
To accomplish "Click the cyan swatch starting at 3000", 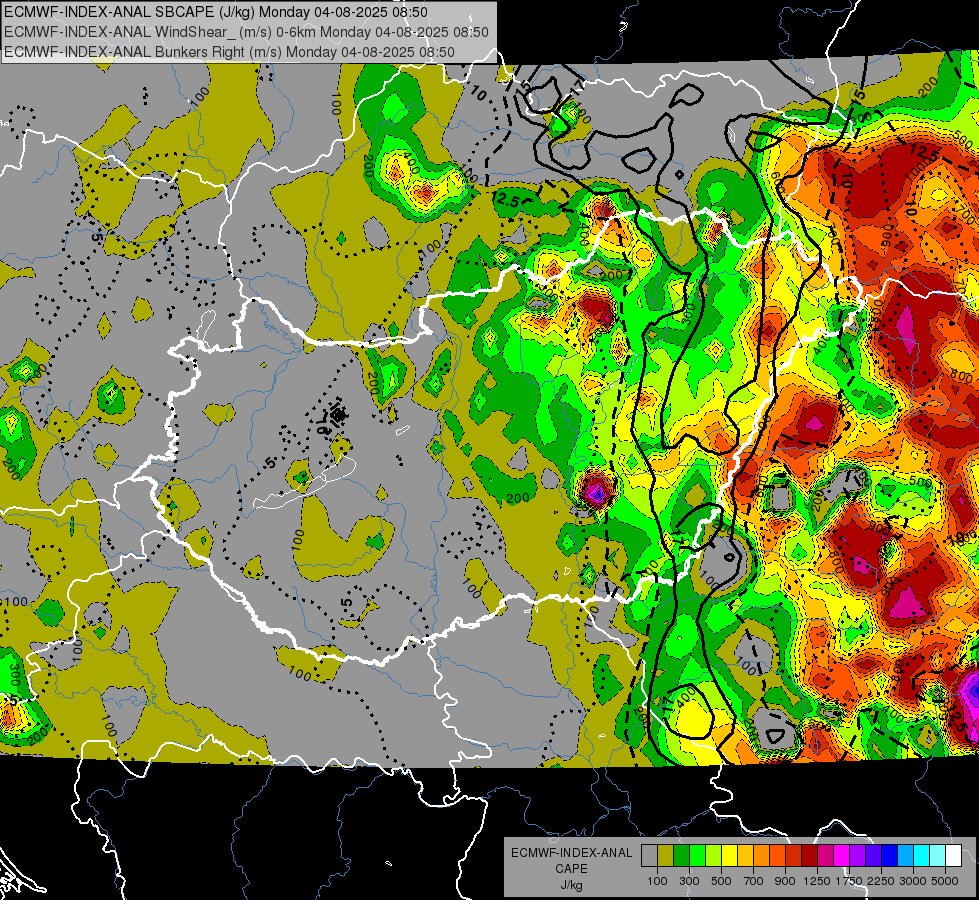I will pos(922,856).
